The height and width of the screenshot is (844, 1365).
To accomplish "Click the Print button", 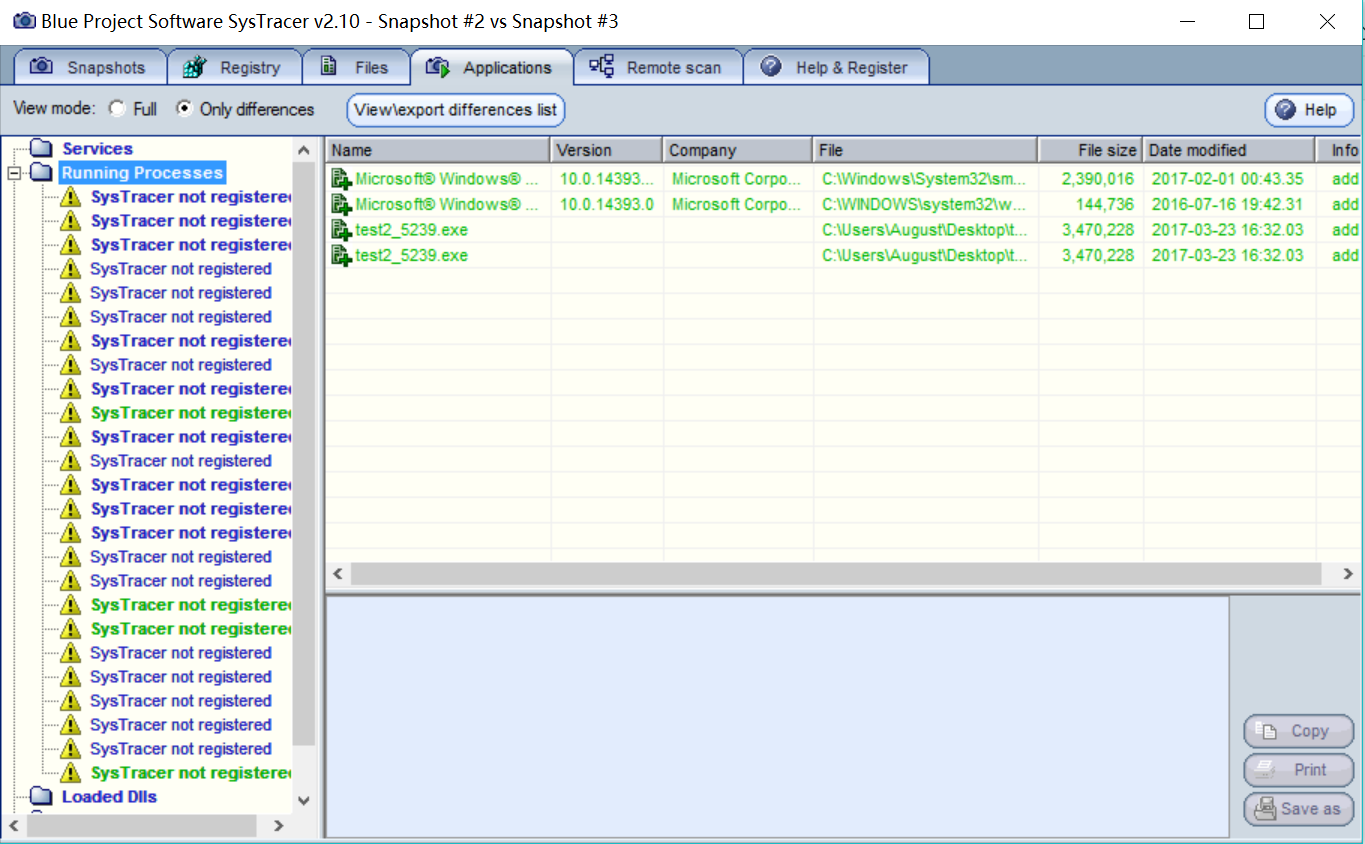I will 1298,770.
